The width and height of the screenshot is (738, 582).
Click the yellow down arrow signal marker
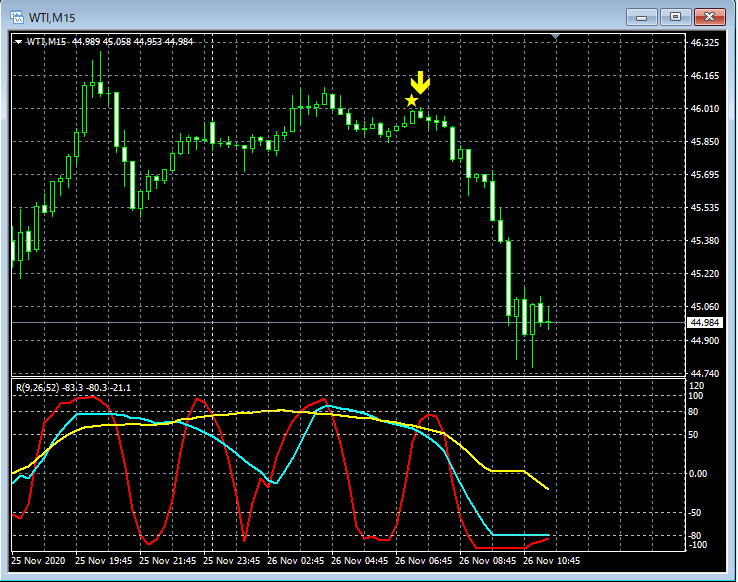[x=421, y=82]
